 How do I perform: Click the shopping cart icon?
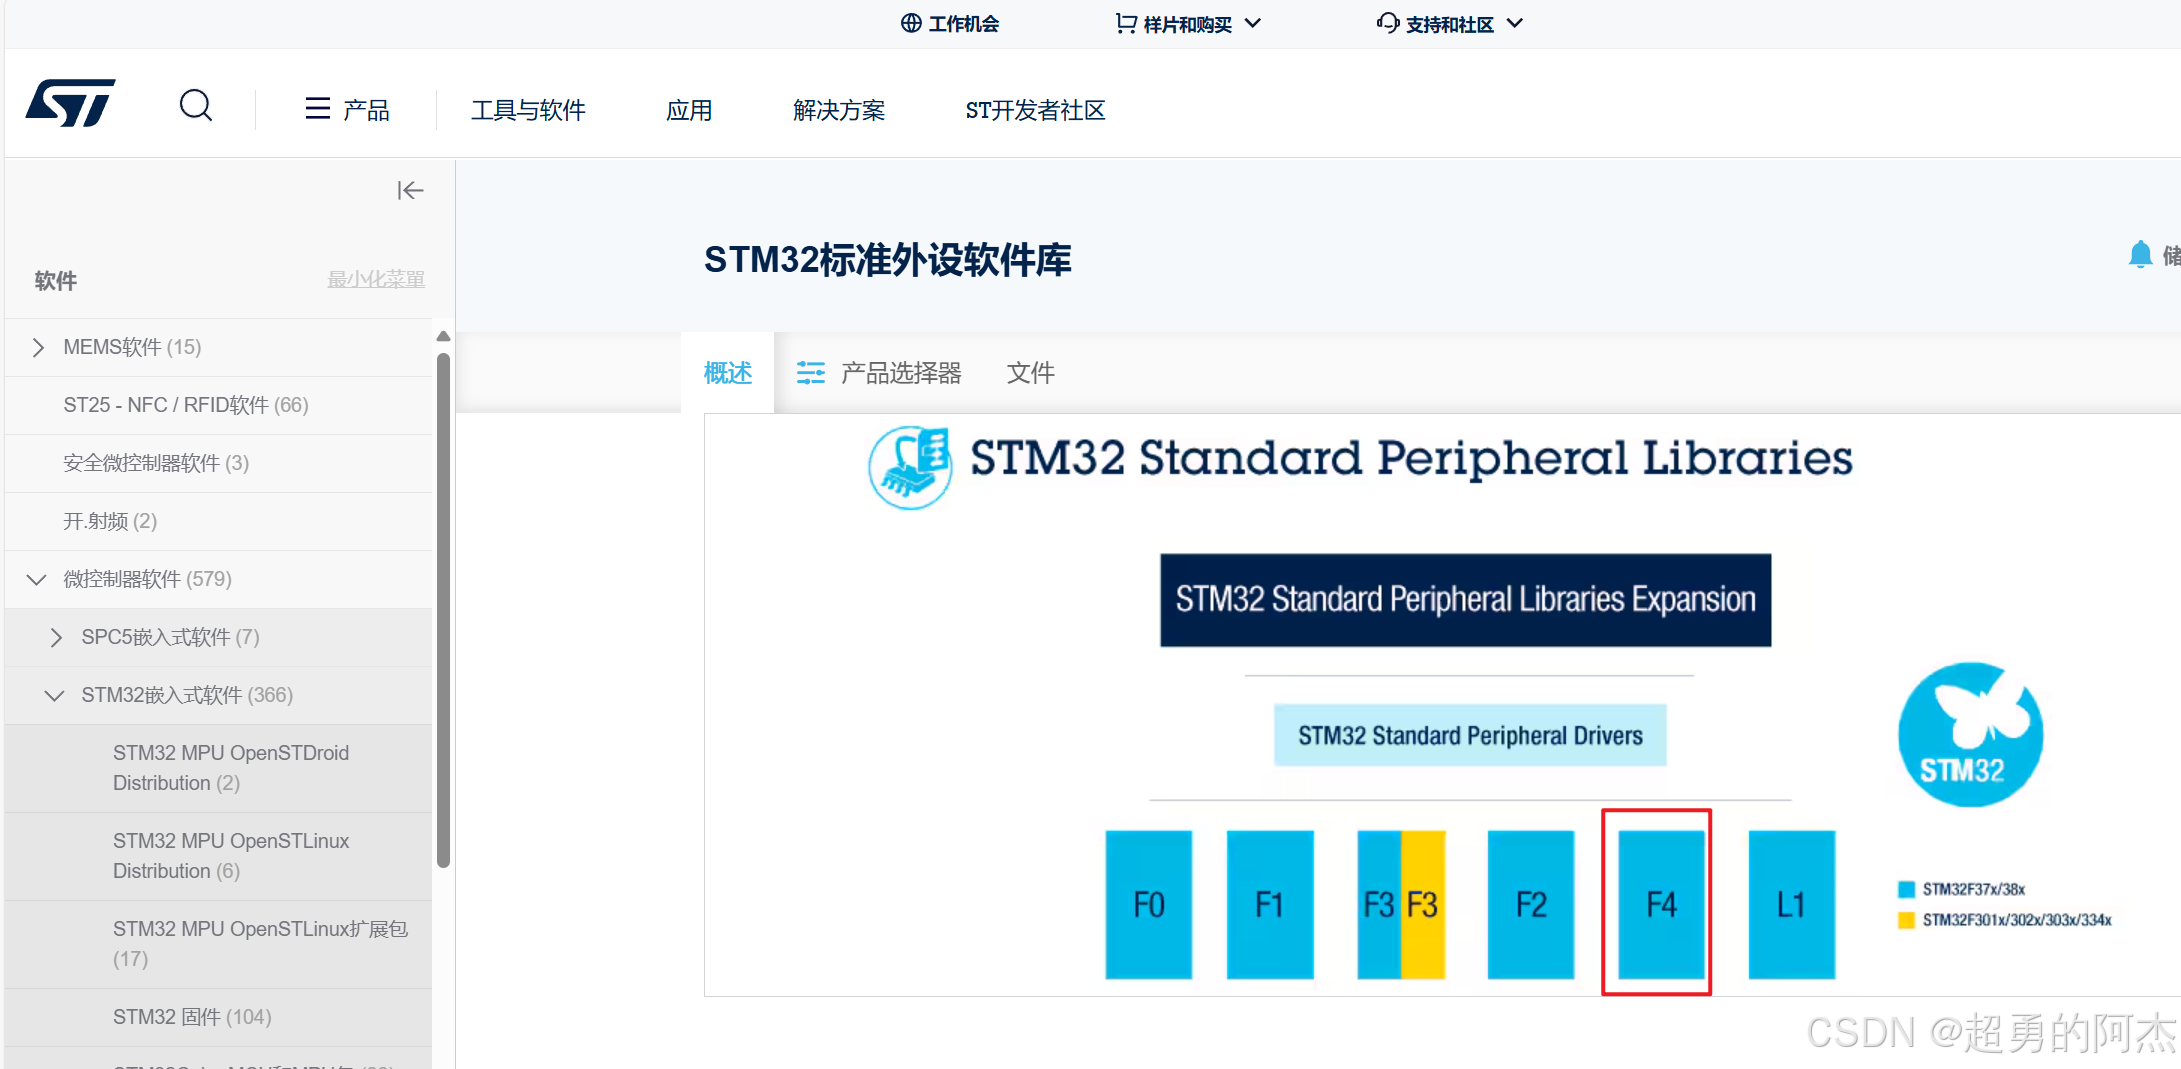click(x=1126, y=23)
